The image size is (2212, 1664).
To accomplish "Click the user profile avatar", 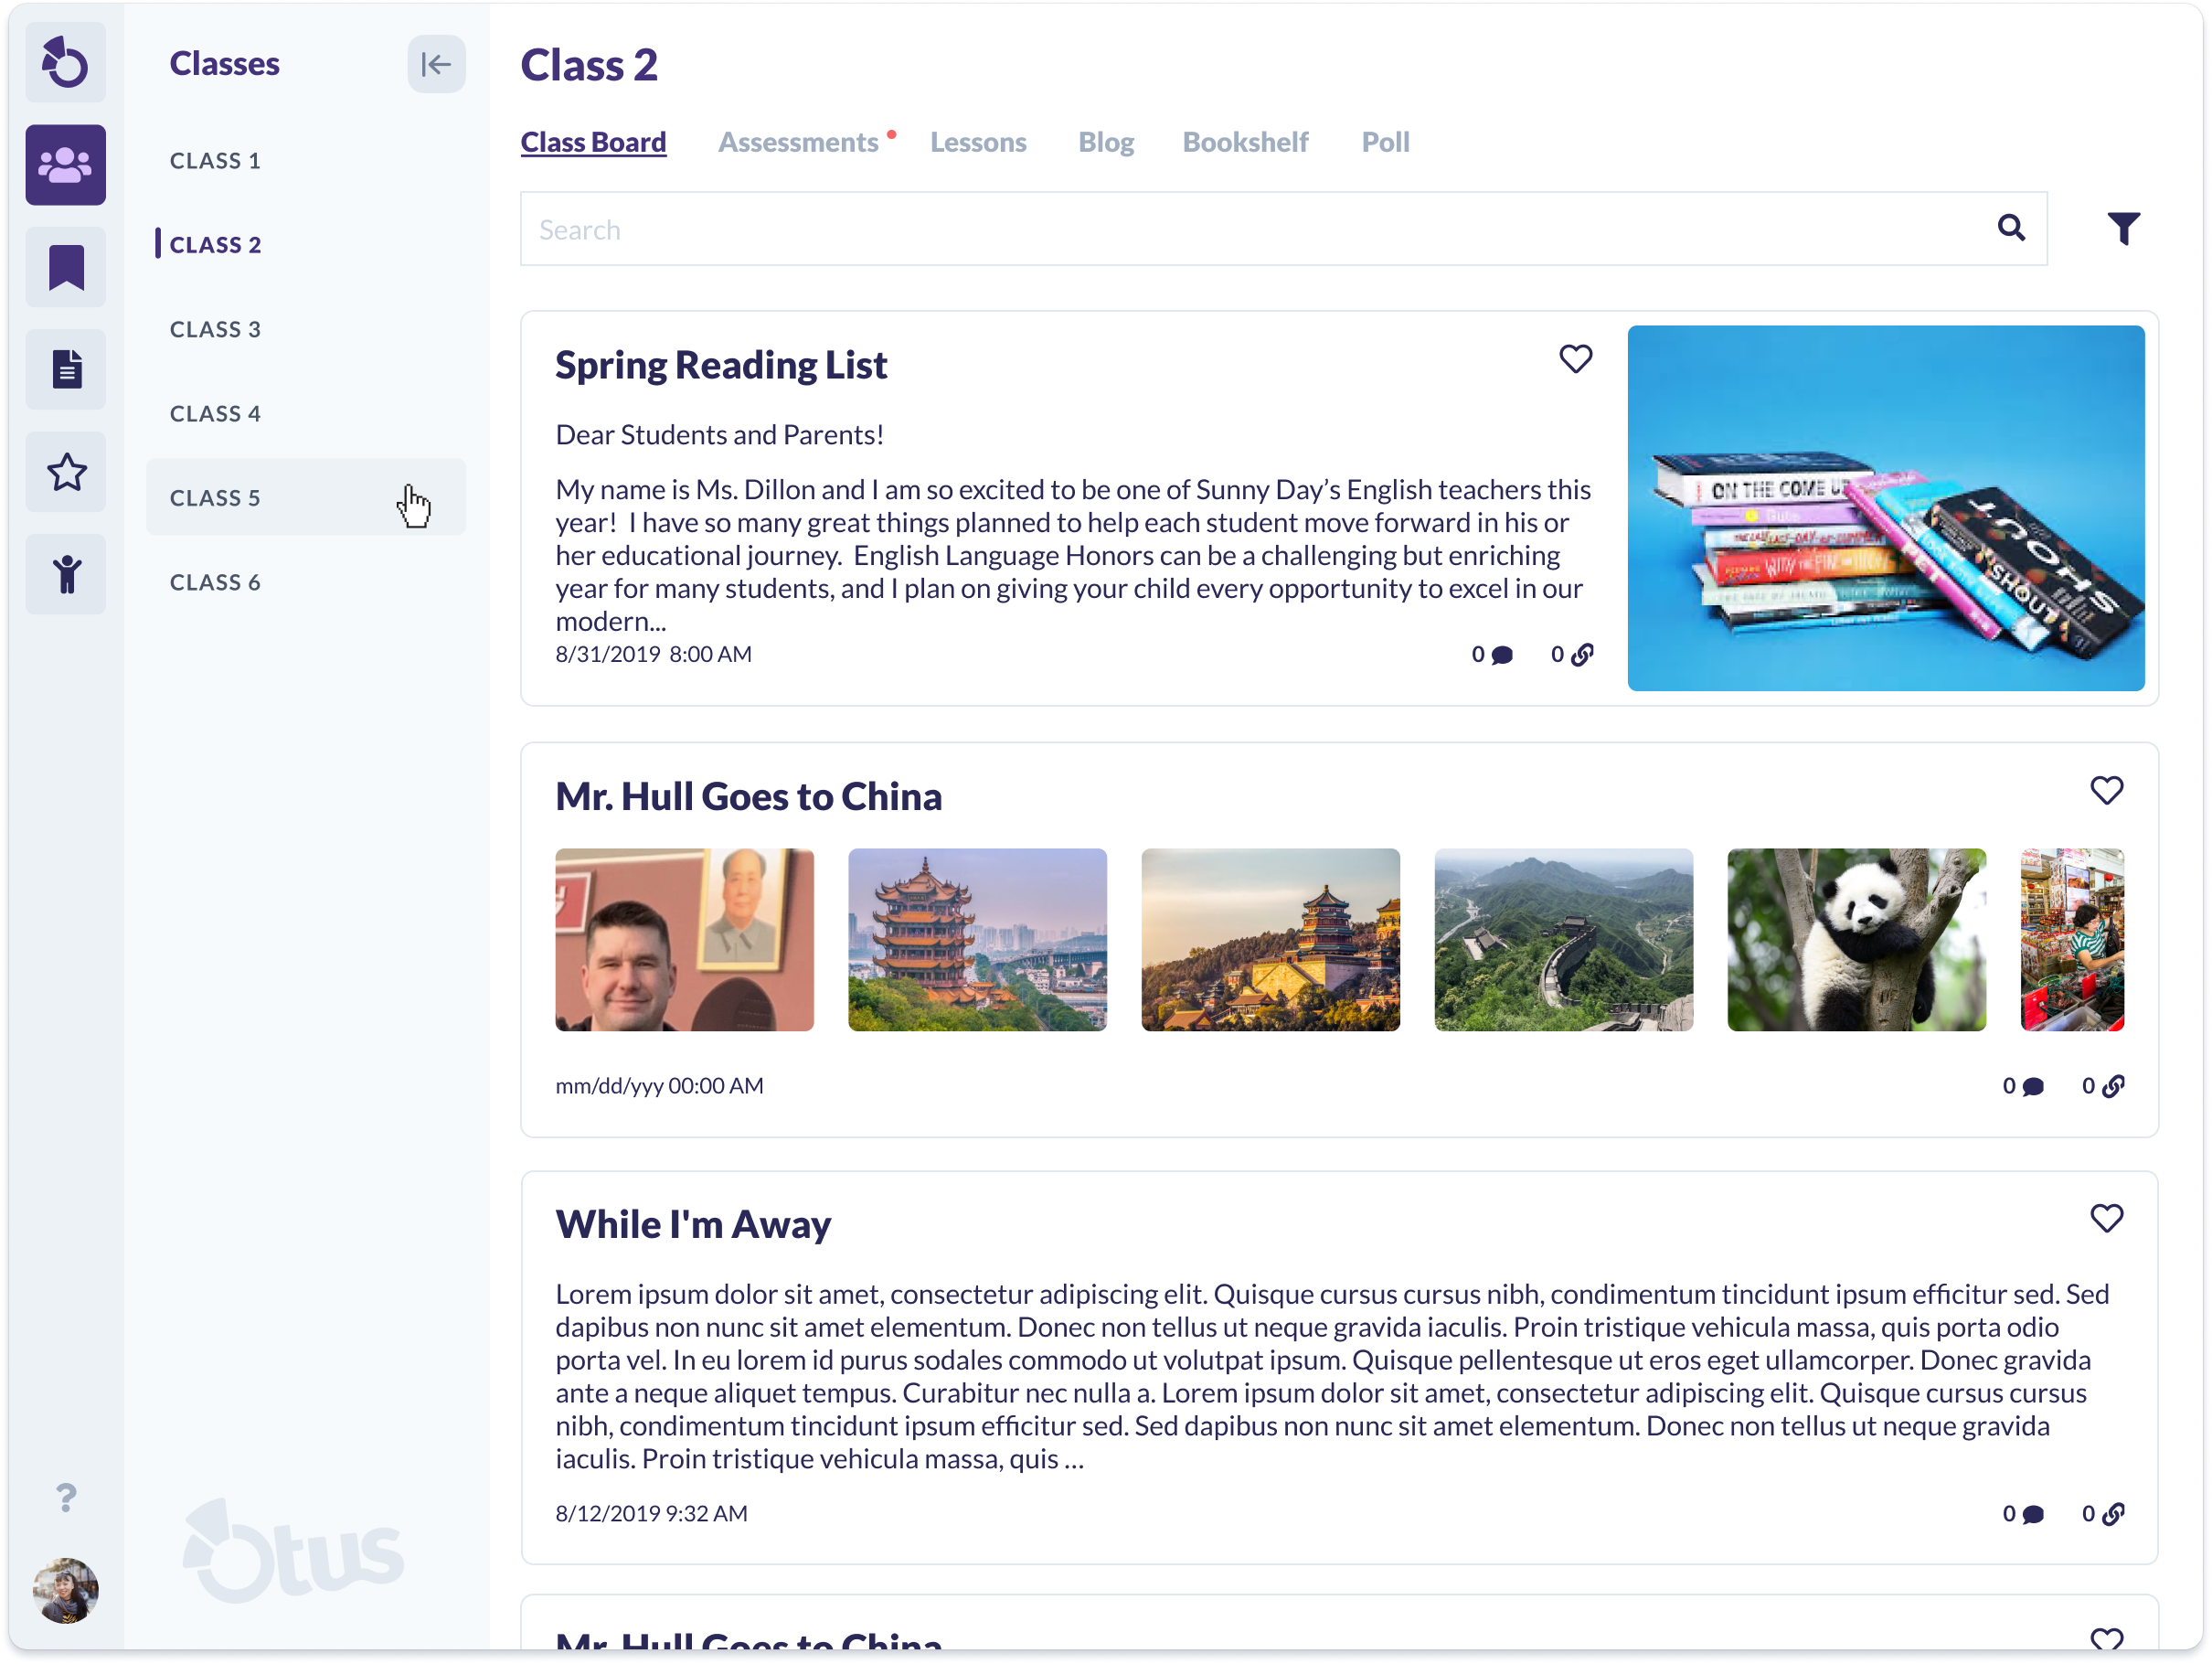I will (x=65, y=1590).
